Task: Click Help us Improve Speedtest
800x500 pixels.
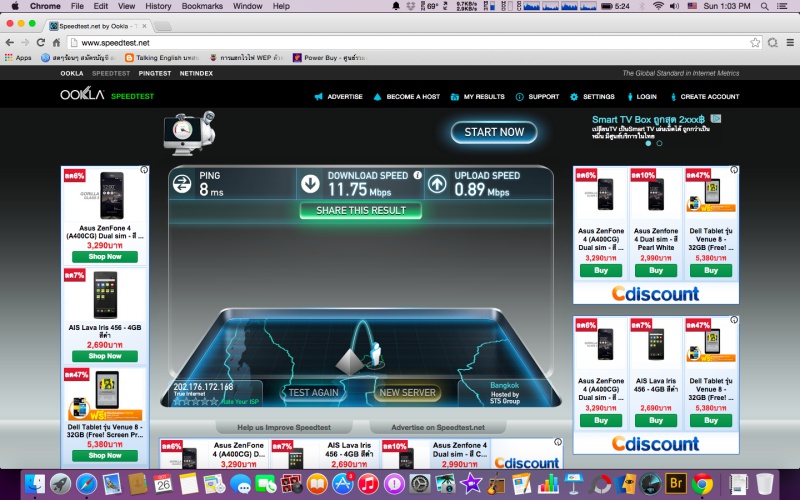Action: coord(284,428)
